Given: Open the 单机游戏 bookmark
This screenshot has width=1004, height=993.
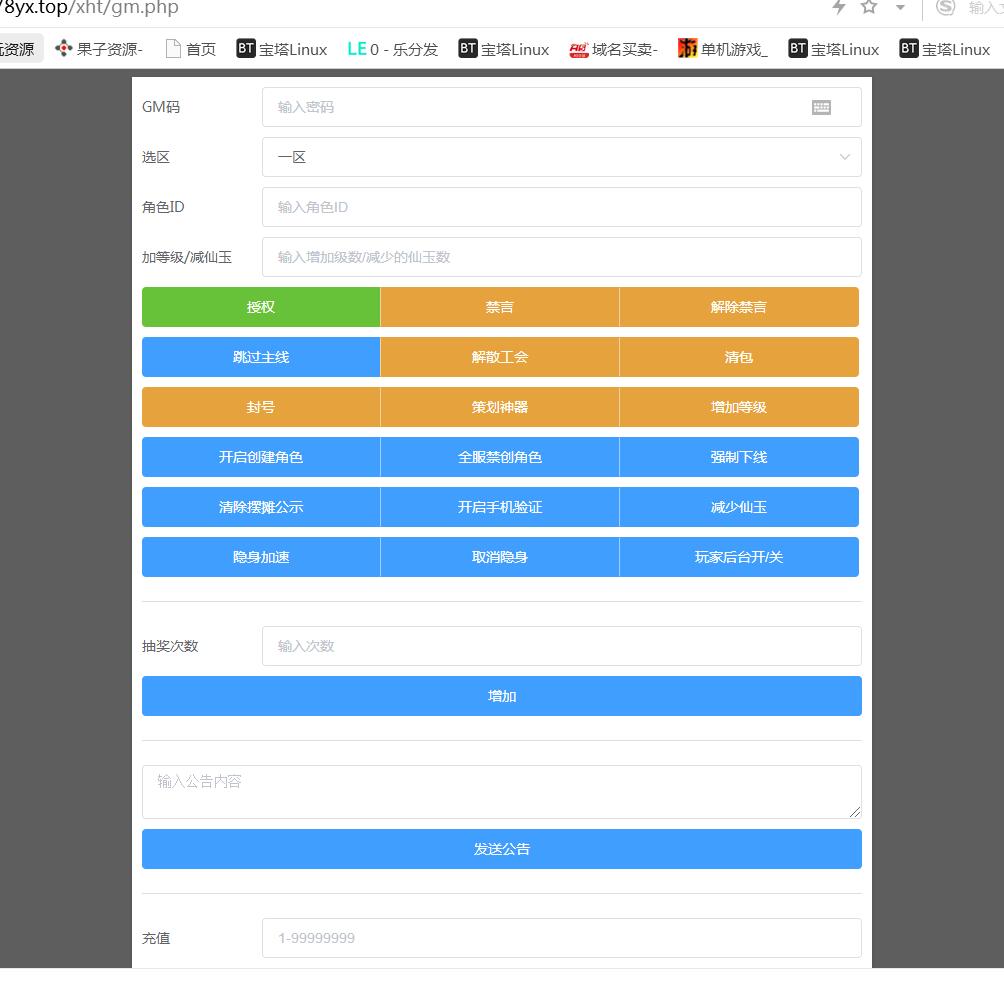Looking at the screenshot, I should (722, 49).
